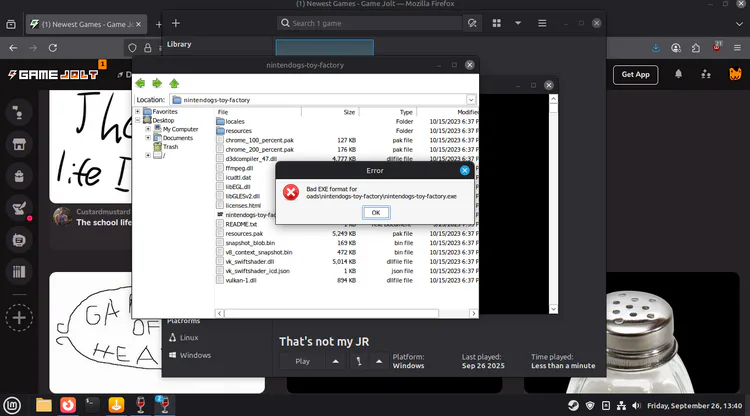Add game with plus button in library

176,23
